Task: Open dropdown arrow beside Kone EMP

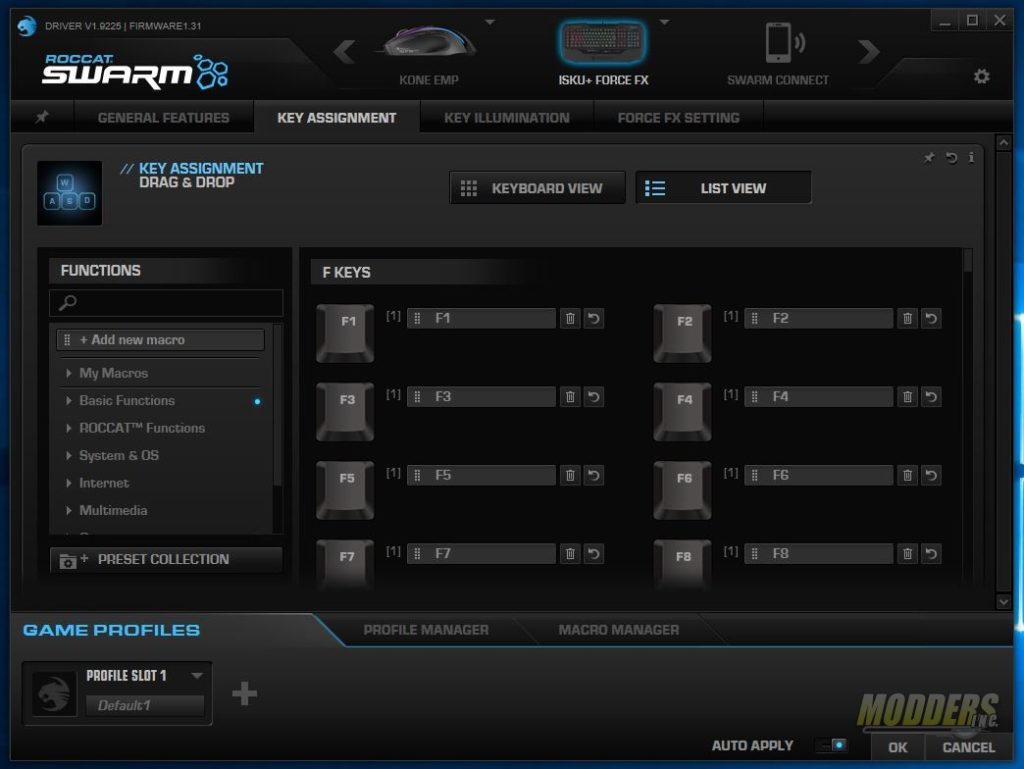Action: 490,22
